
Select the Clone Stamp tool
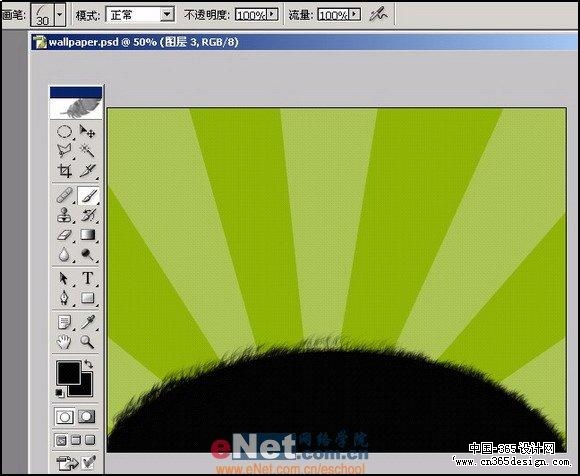[x=64, y=215]
